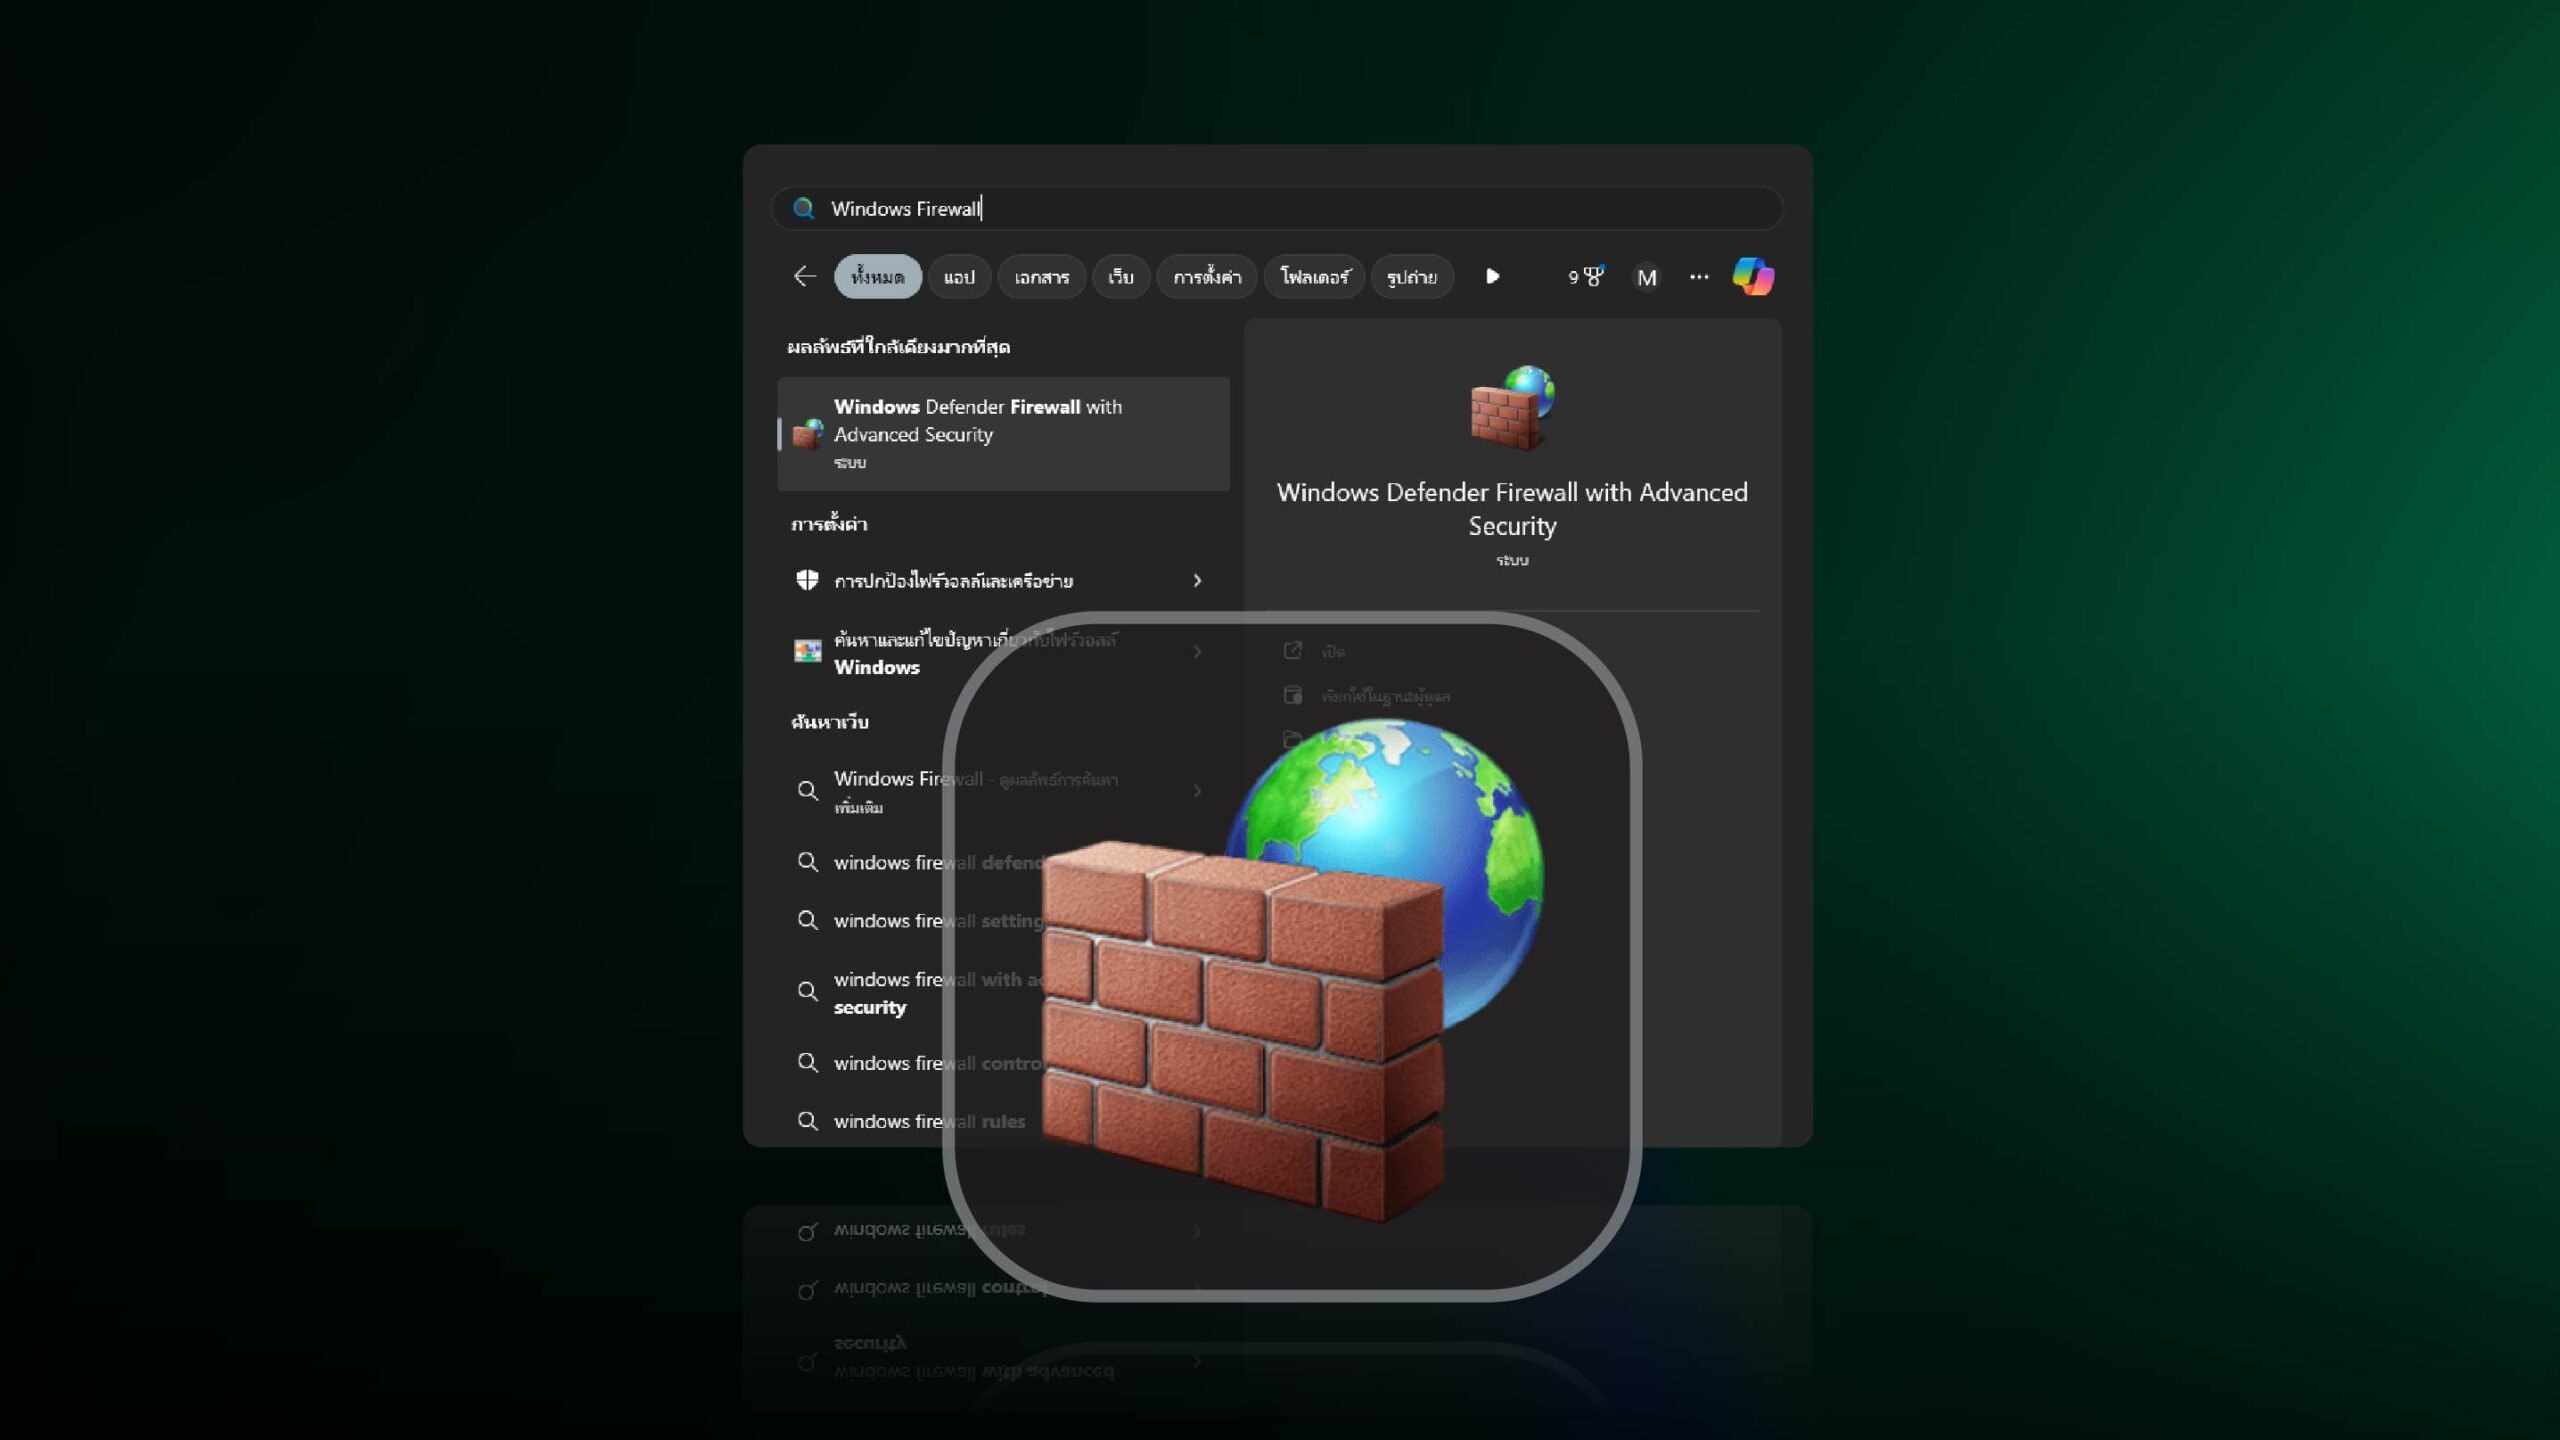The height and width of the screenshot is (1440, 2560).
Task: Expand การป้องกันไฟร์วอลและเครือข่าย settings
Action: (1196, 578)
